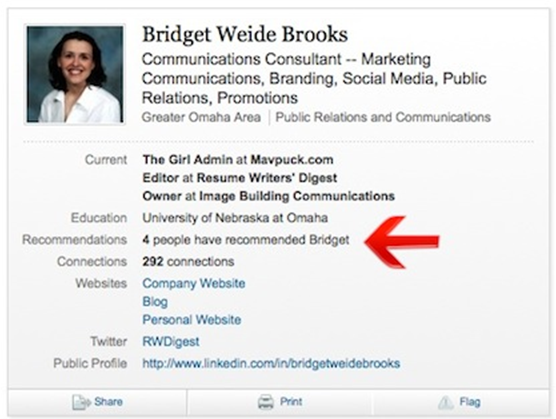Click University of Nebraska at Omaha
The width and height of the screenshot is (556, 419).
(235, 218)
